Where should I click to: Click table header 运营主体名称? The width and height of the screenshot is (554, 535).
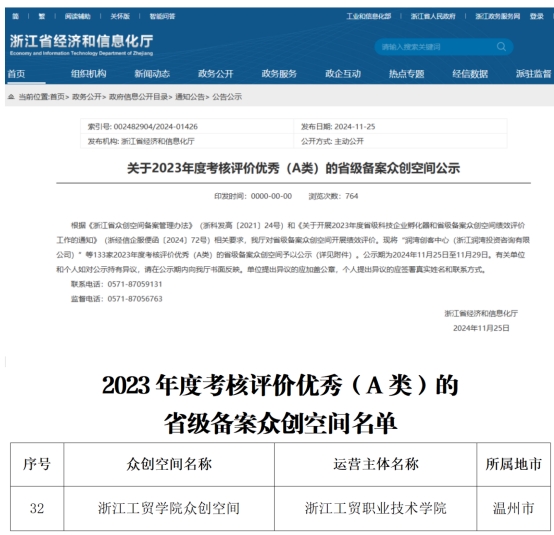tap(376, 464)
